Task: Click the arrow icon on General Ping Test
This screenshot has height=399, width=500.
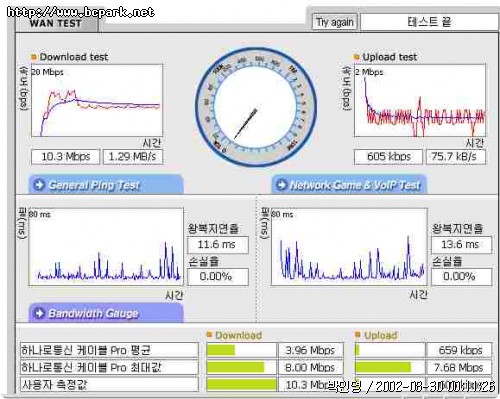Action: (x=39, y=184)
